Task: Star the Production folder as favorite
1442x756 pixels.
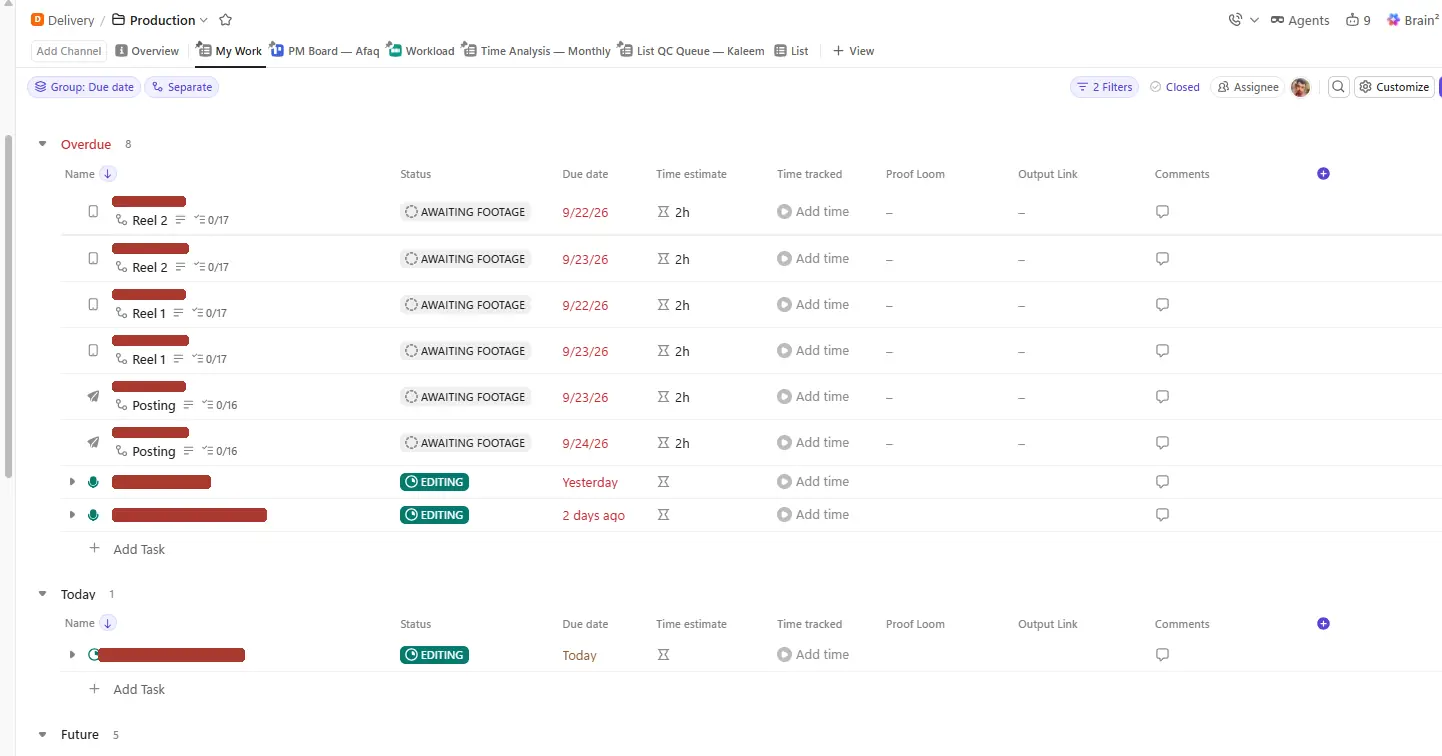Action: tap(225, 20)
